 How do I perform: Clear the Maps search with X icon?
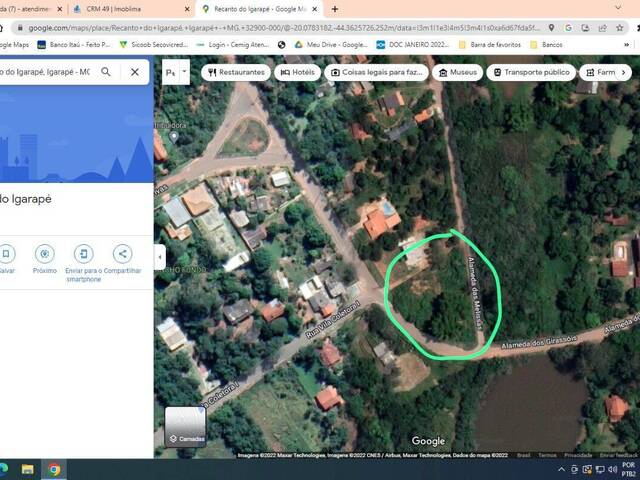135,72
